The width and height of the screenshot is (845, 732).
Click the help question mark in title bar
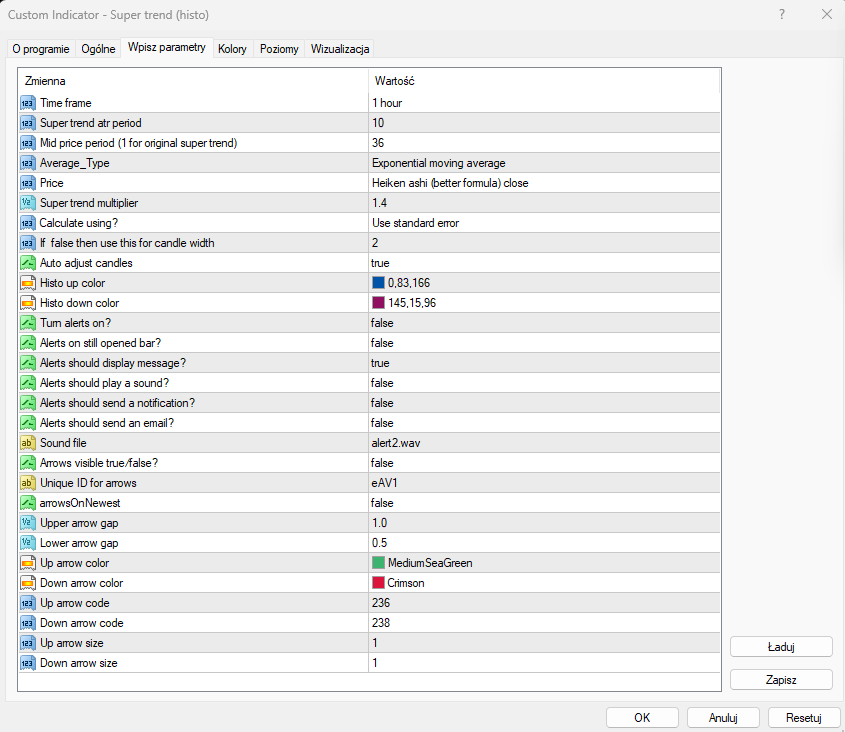pos(780,15)
